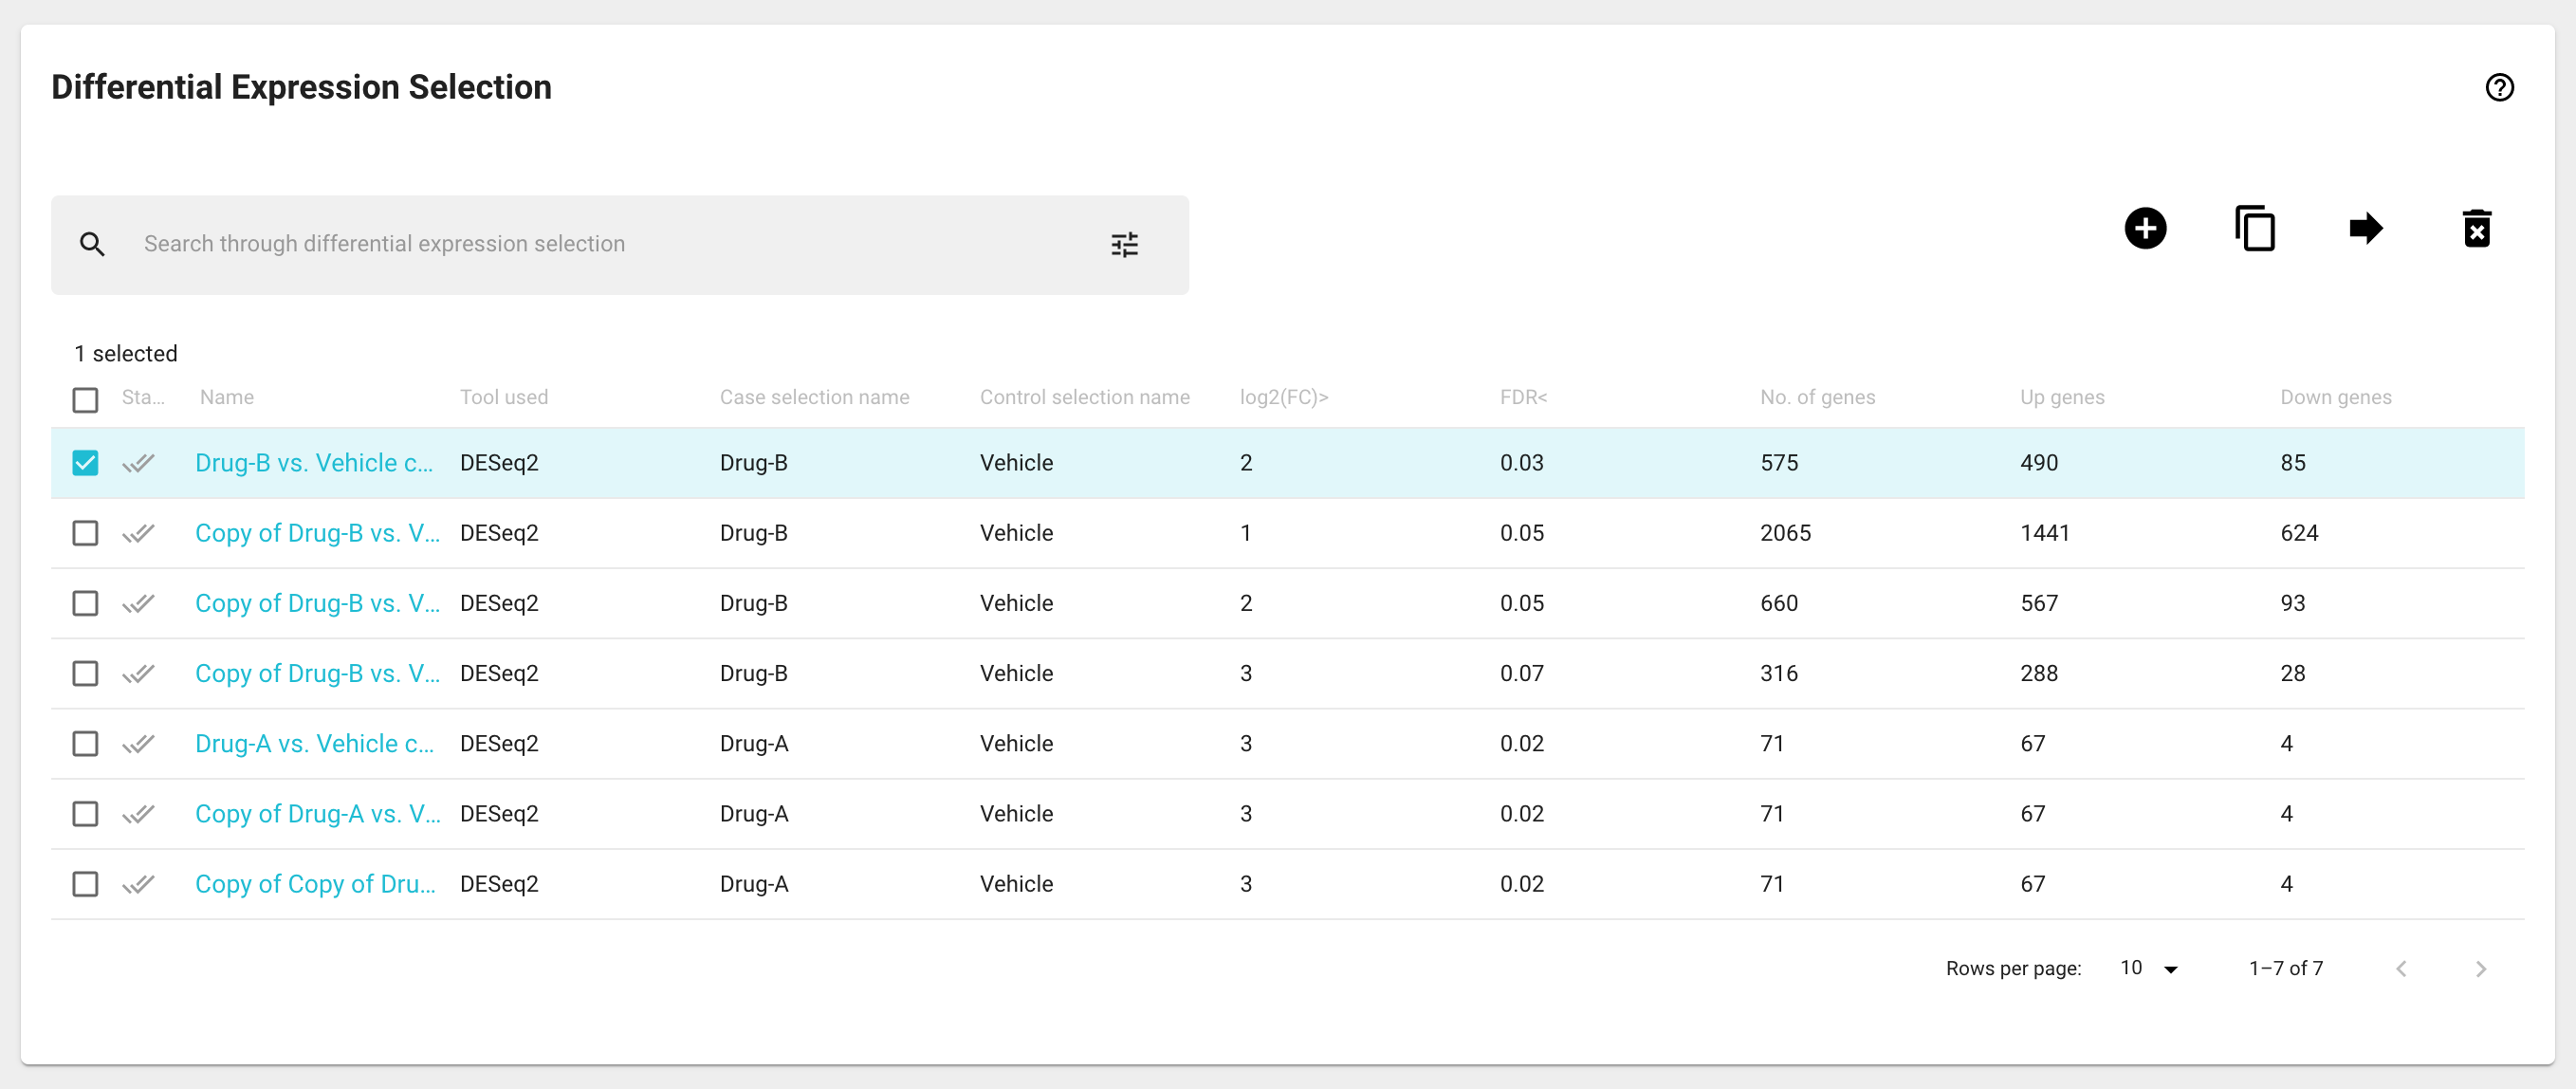Uncheck the Drug-B vs. Vehicle row checkbox

coord(85,462)
